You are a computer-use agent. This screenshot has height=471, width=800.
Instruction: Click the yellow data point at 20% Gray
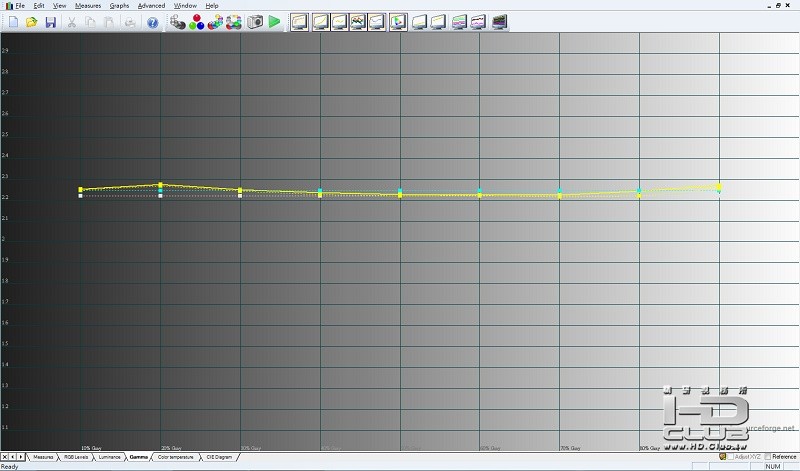(160, 185)
